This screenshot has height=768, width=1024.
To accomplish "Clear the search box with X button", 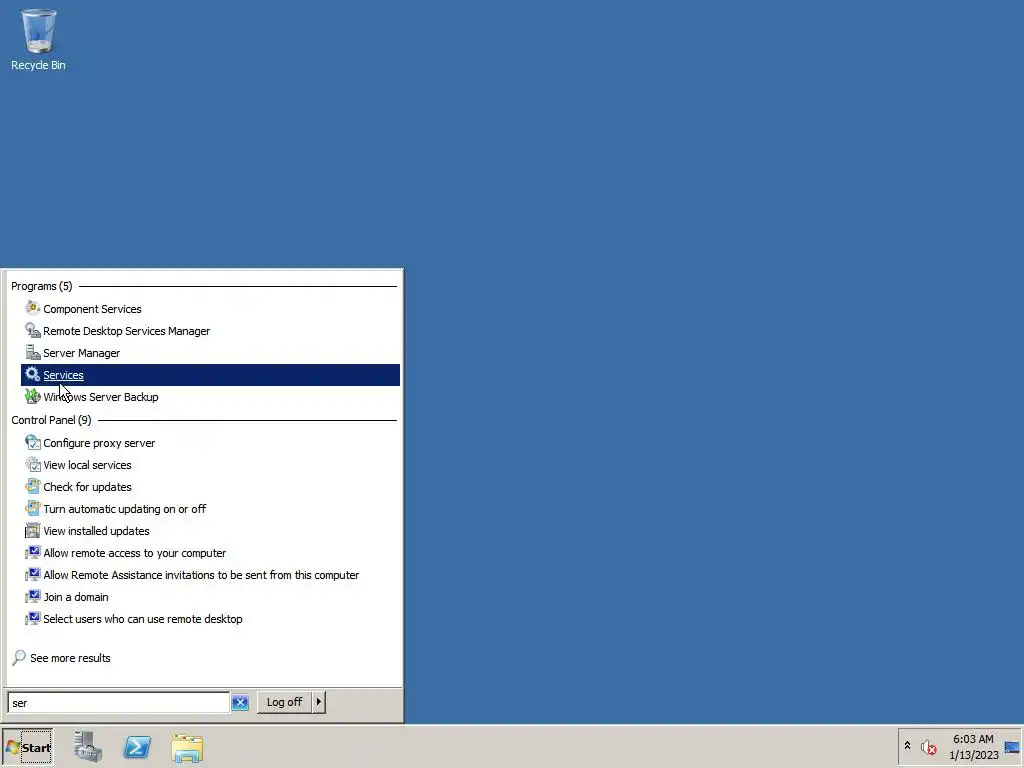I will coord(240,703).
